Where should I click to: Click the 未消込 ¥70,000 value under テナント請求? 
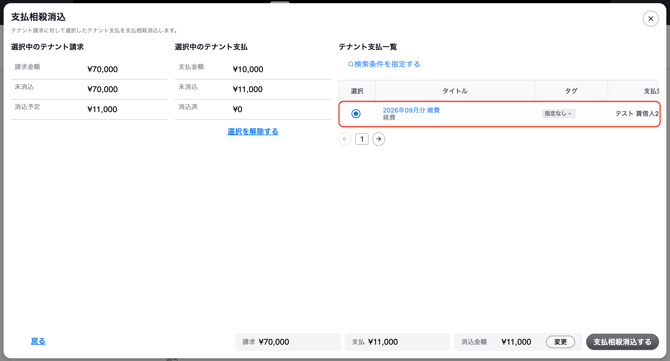103,89
